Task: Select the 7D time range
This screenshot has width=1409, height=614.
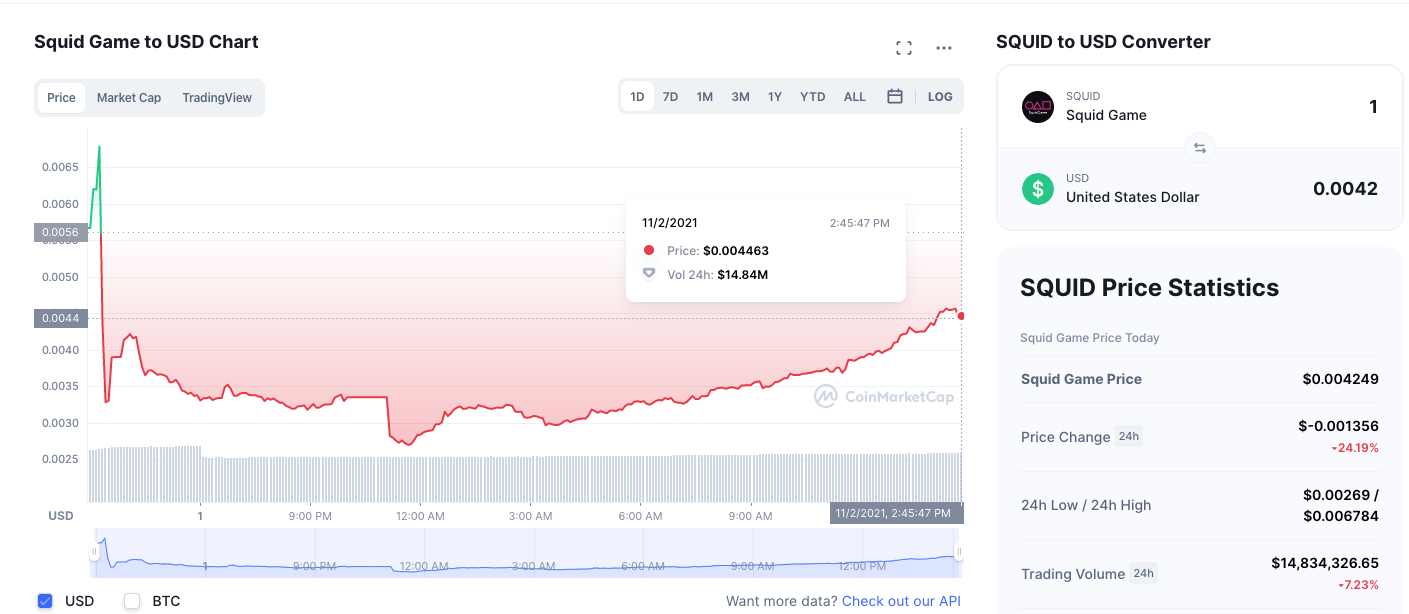Action: tap(670, 97)
